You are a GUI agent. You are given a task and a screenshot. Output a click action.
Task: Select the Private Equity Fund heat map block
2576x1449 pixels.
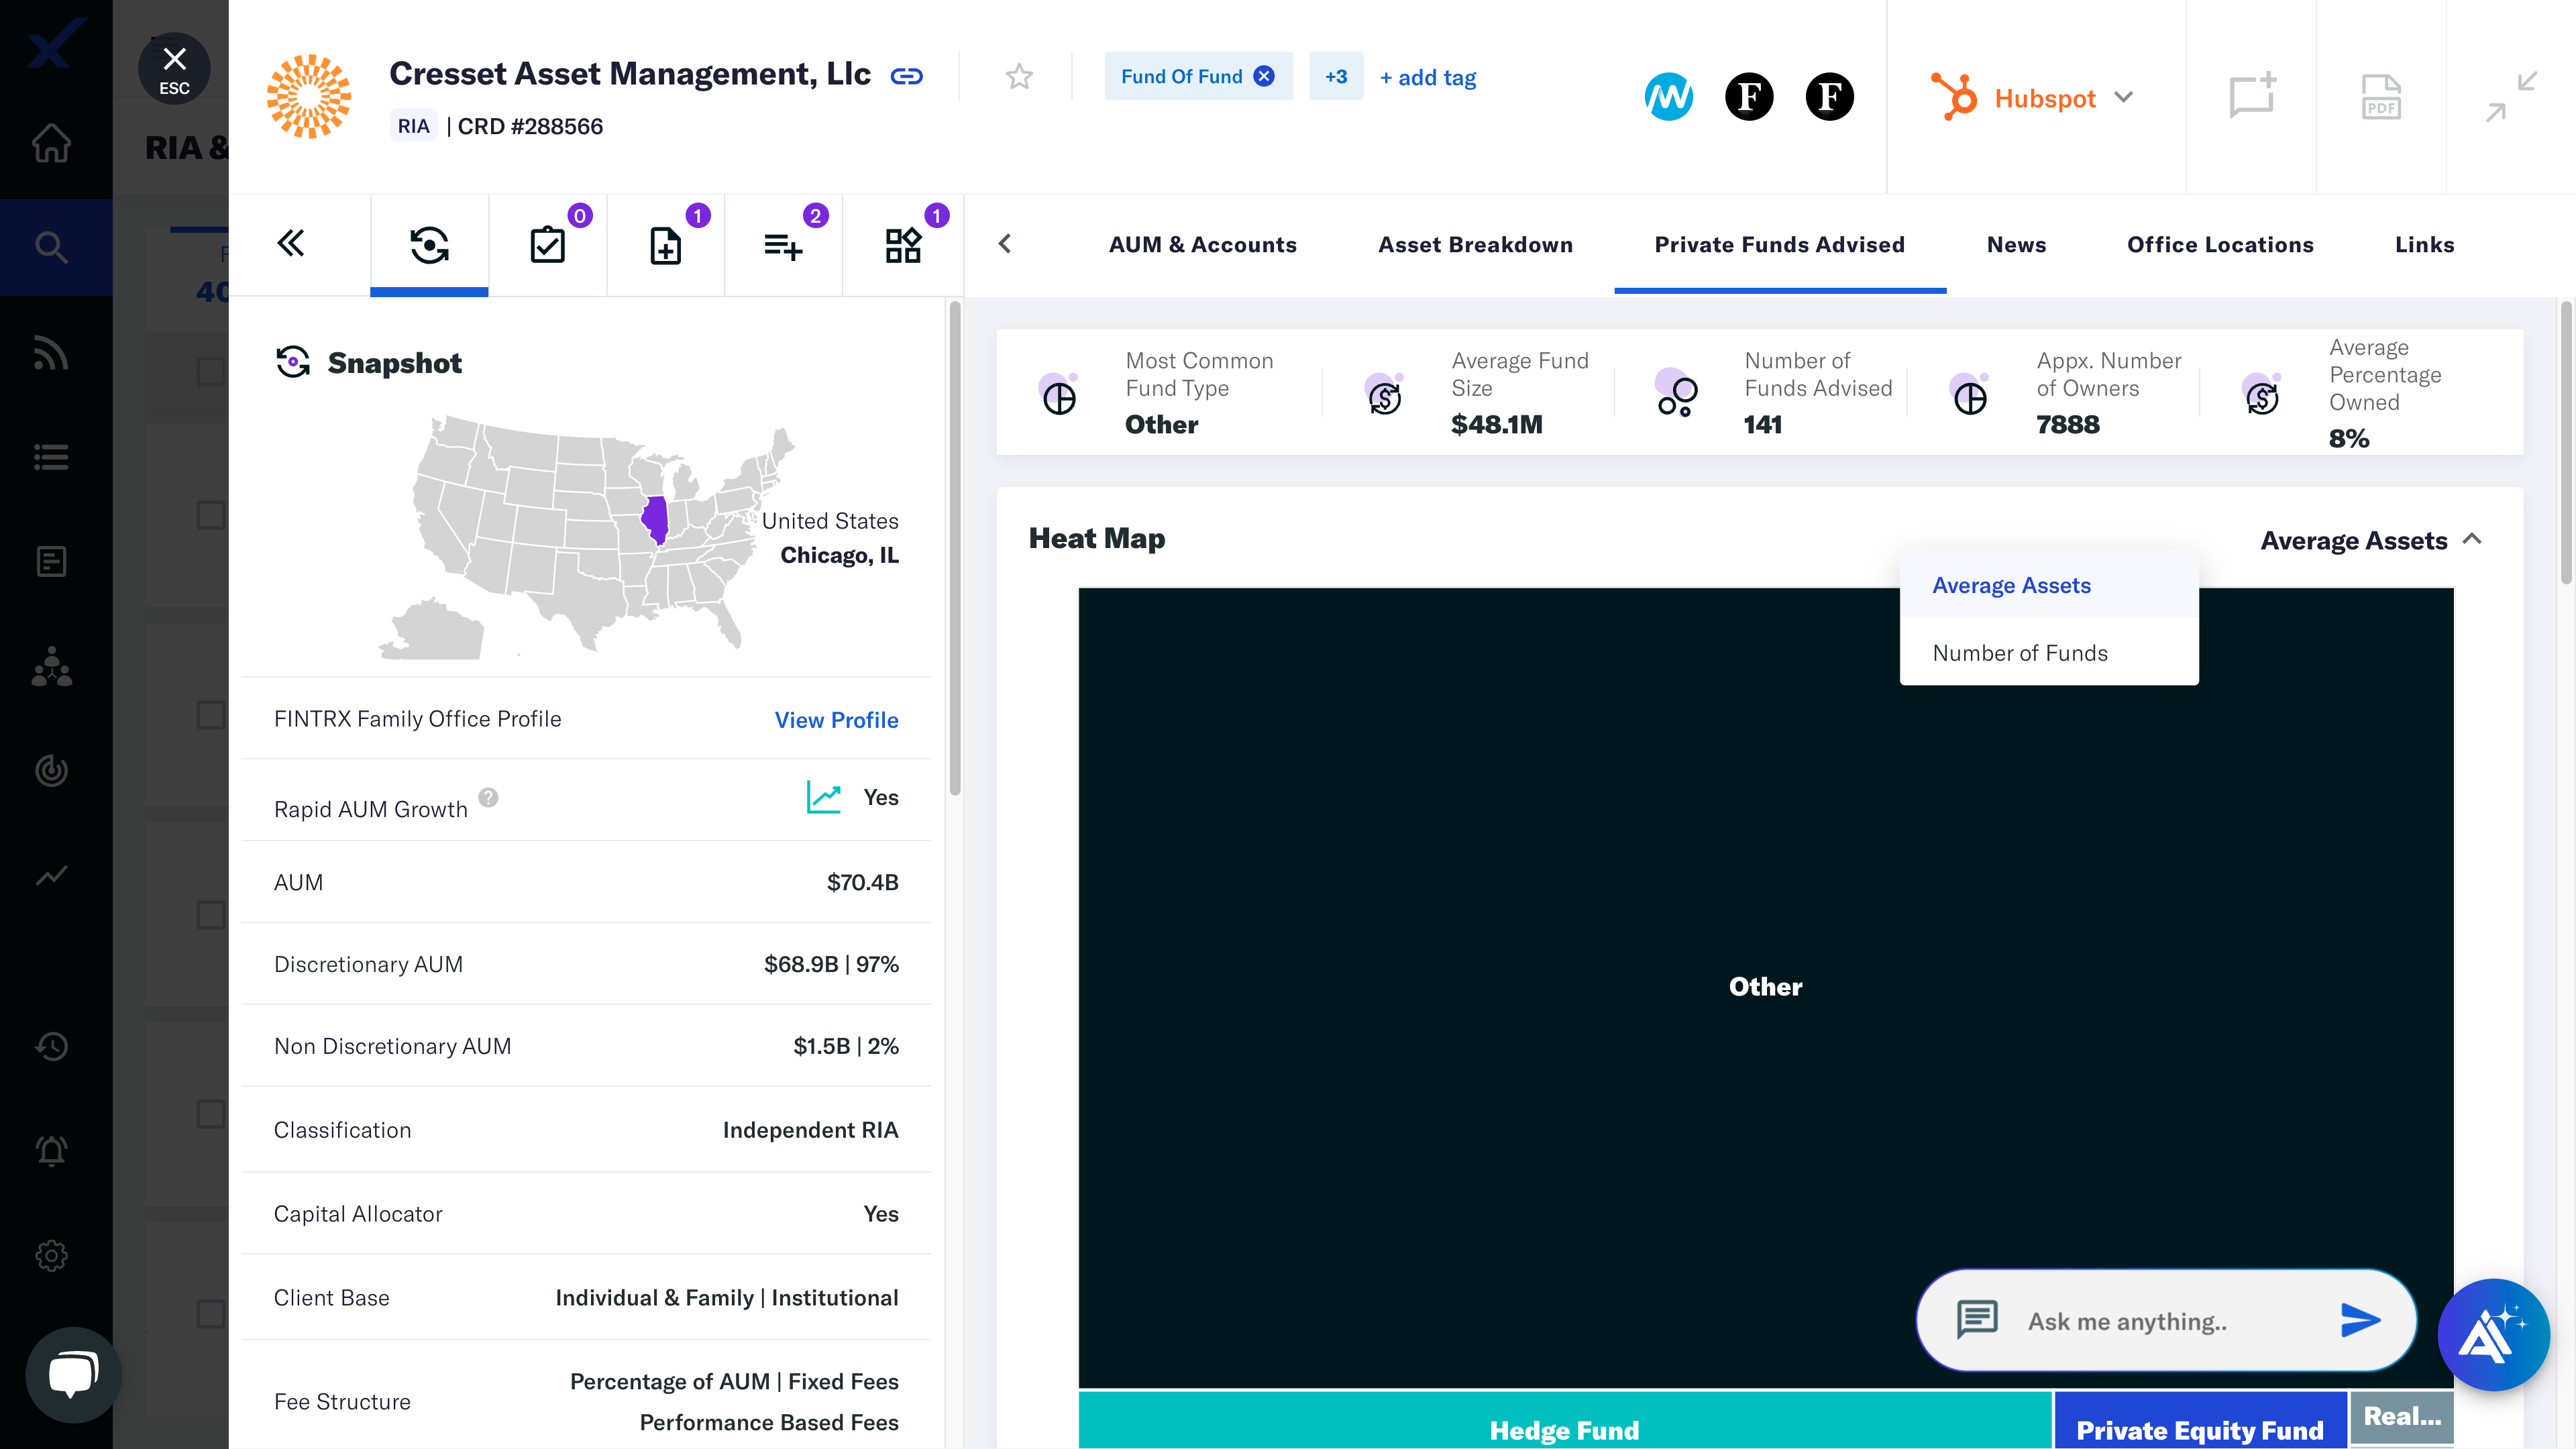pos(2200,1420)
